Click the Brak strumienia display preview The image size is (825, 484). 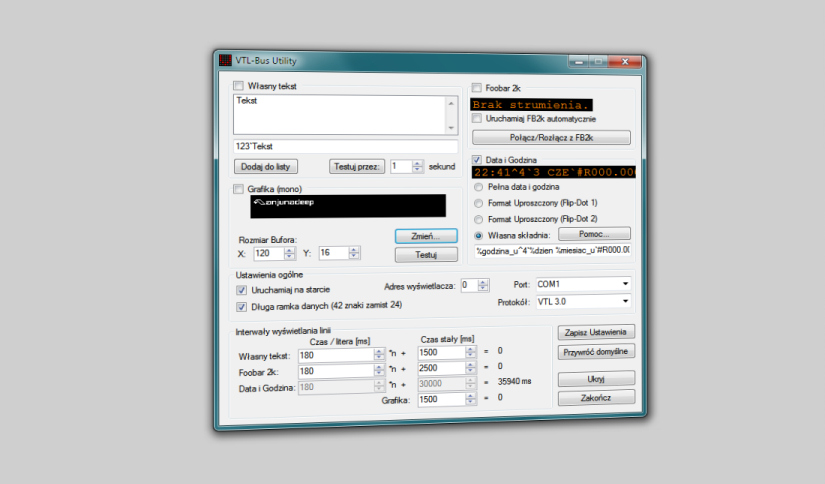pyautogui.click(x=531, y=105)
